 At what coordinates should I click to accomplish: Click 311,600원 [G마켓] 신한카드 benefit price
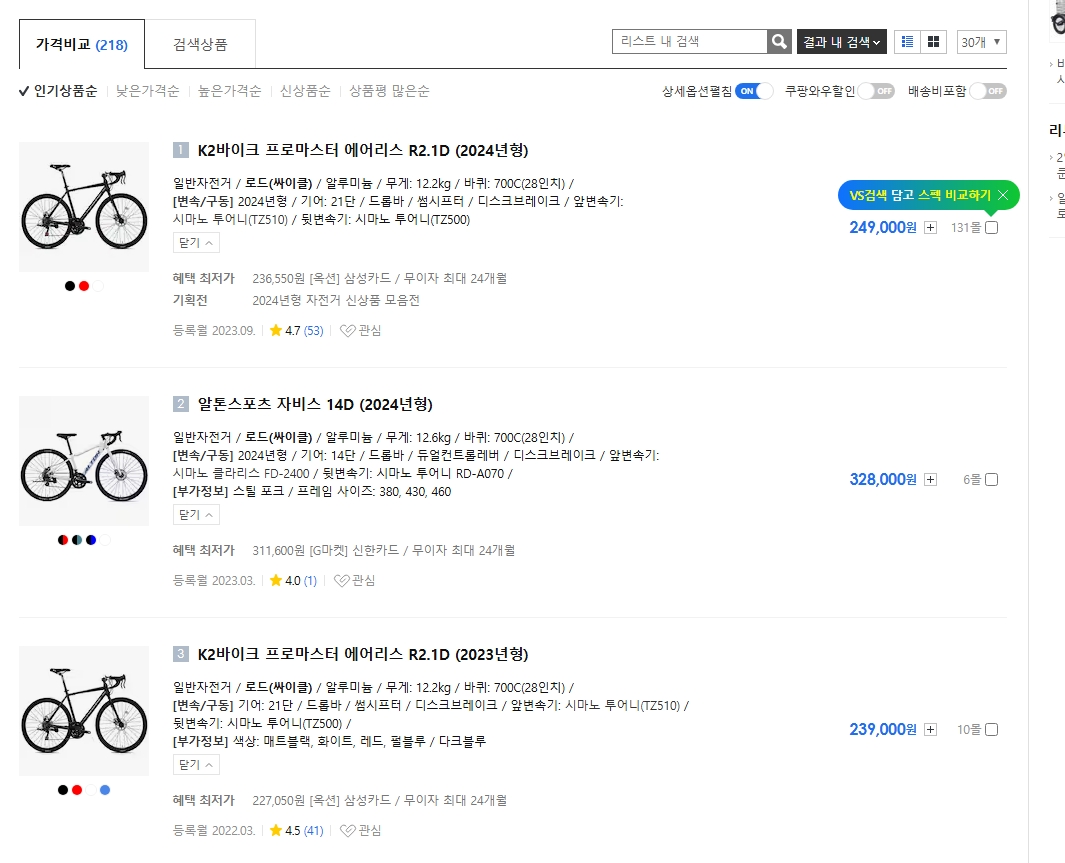point(384,550)
